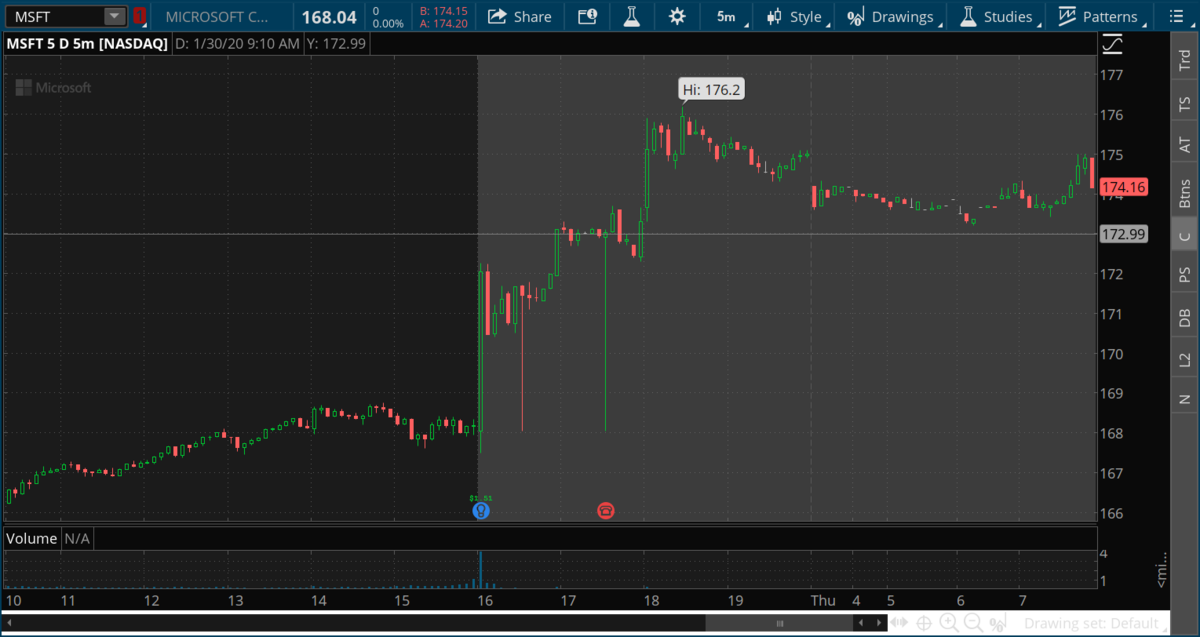Viewport: 1200px width, 637px height.
Task: Click the red symbol link indicator
Action: point(140,16)
